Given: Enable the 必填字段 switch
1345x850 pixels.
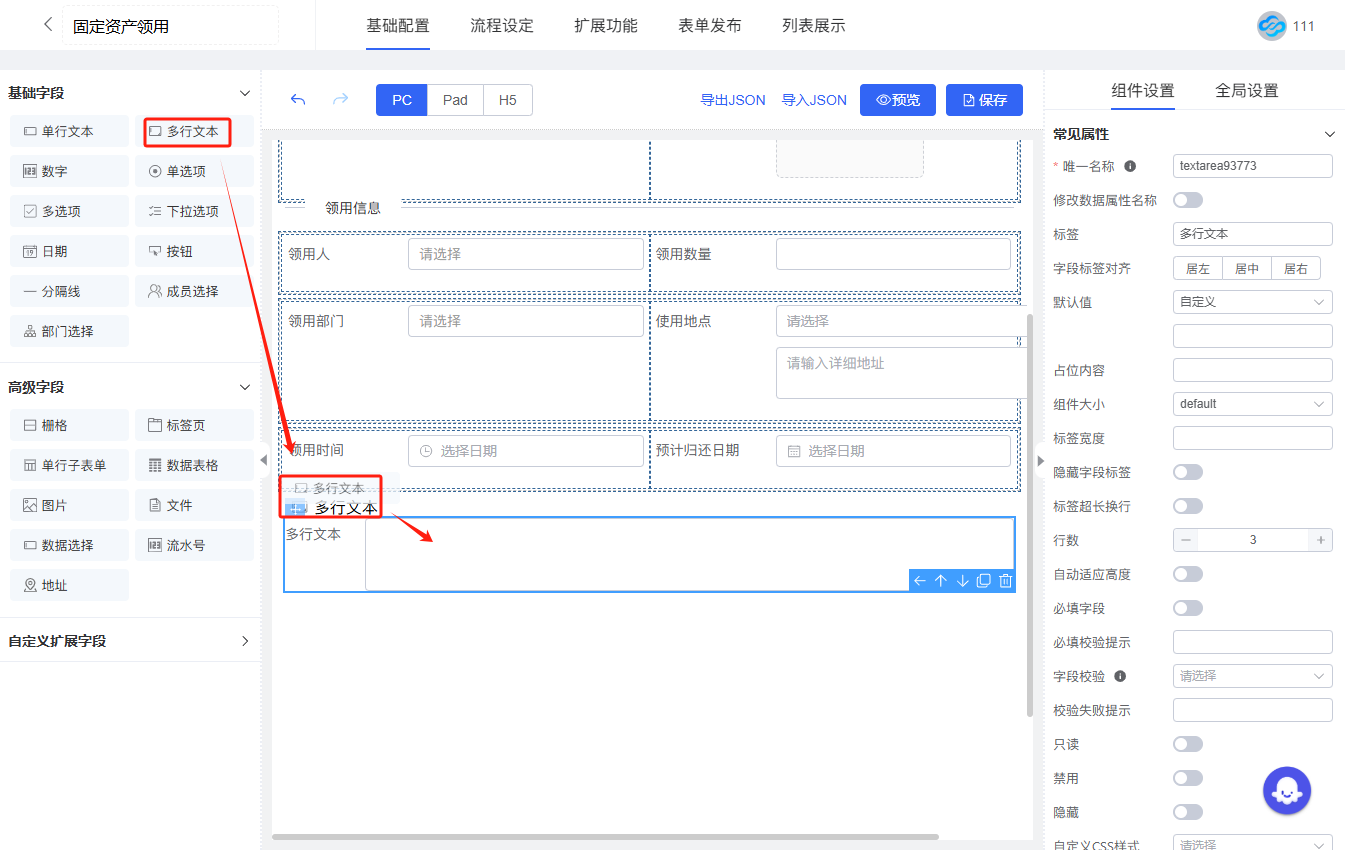Looking at the screenshot, I should click(1187, 608).
